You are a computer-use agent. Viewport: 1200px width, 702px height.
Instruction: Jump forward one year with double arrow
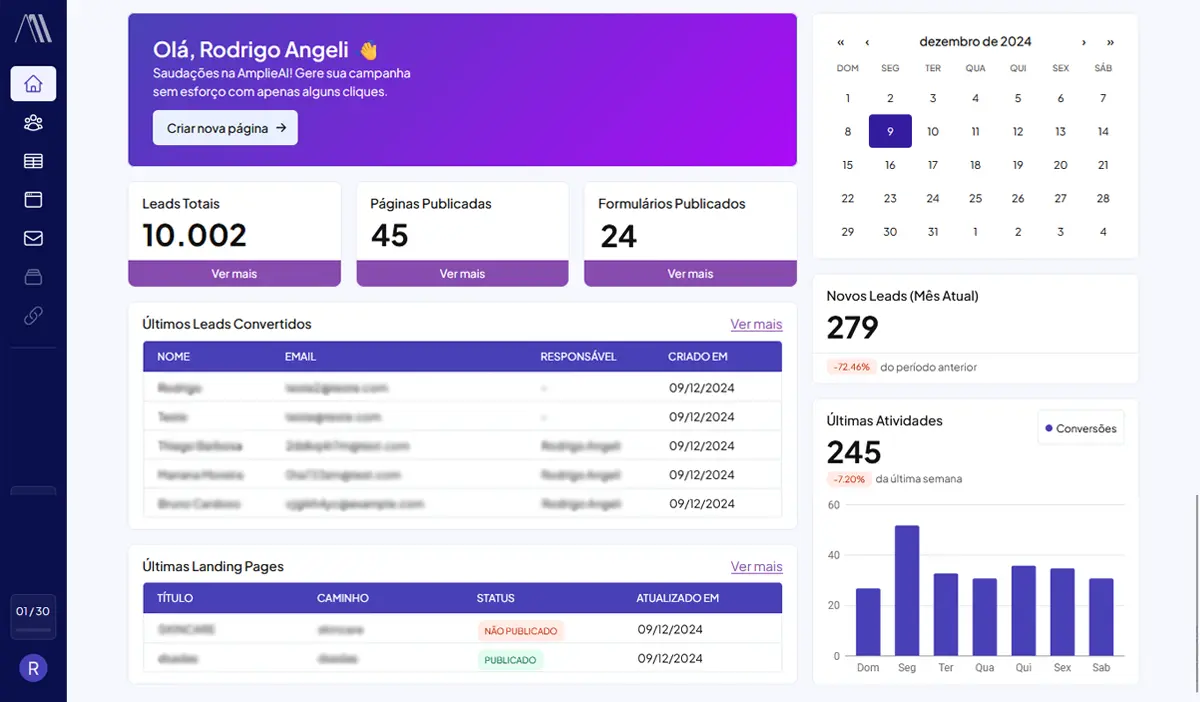pyautogui.click(x=1110, y=42)
